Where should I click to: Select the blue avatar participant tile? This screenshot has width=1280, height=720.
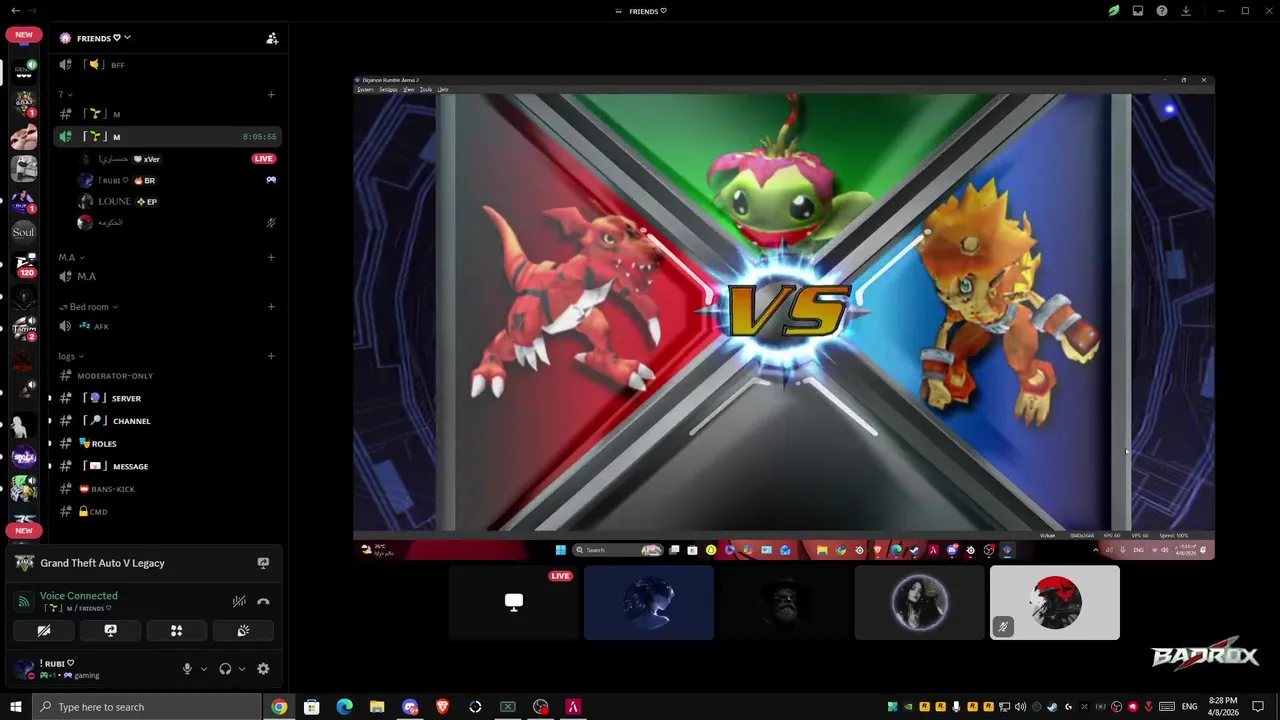pyautogui.click(x=649, y=602)
